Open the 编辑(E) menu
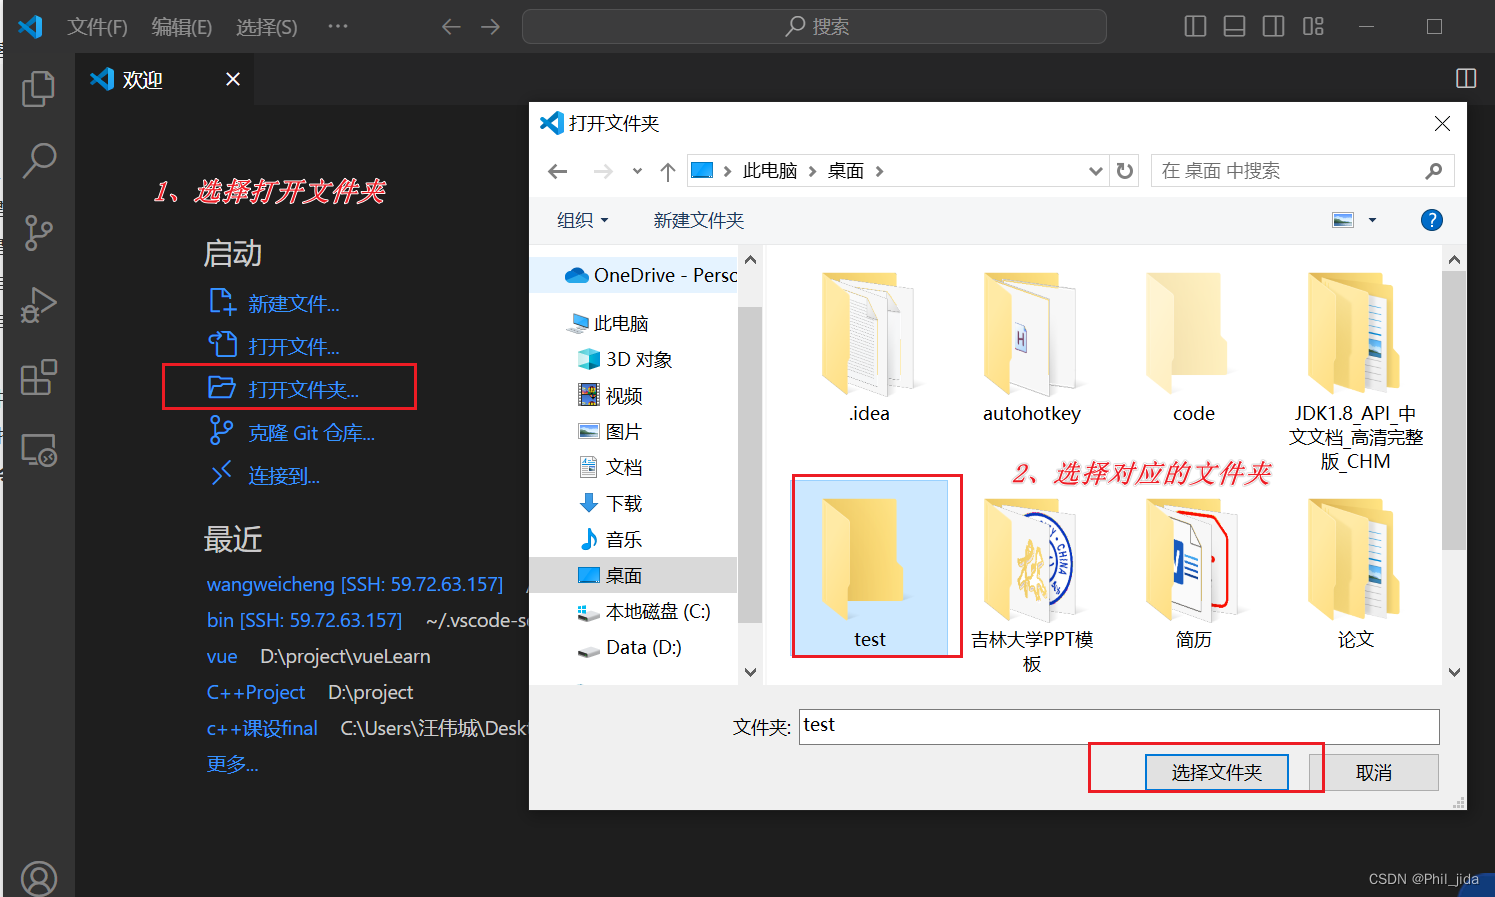The image size is (1495, 897). [181, 26]
